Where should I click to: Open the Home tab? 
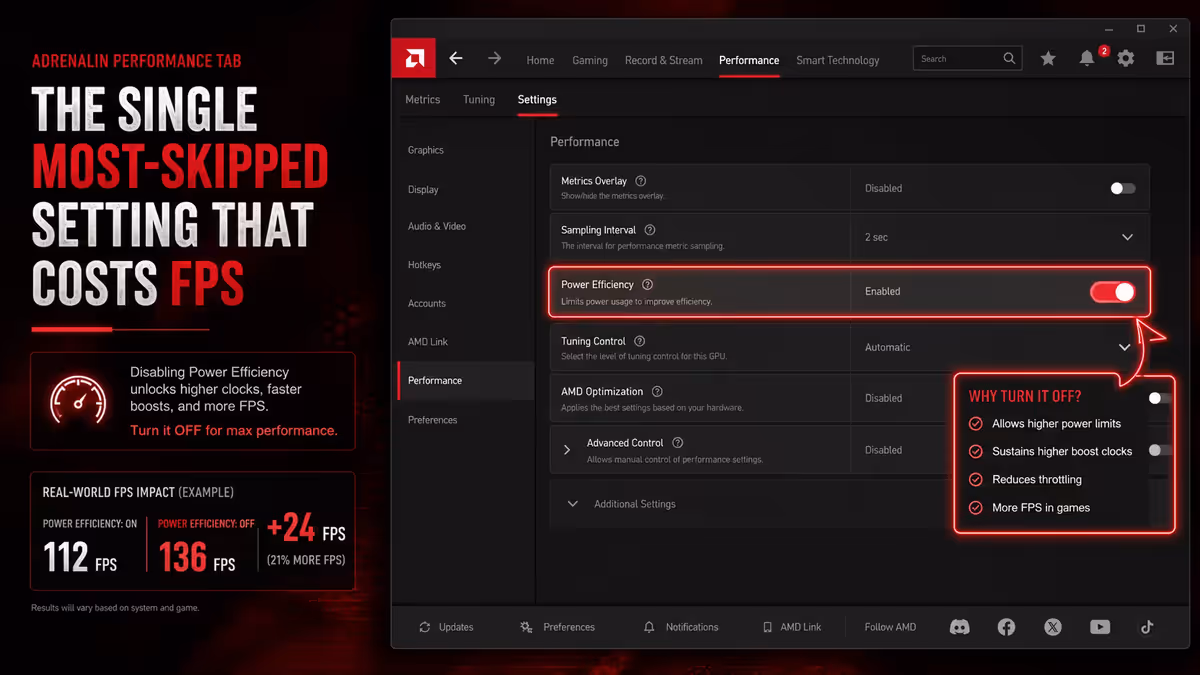tap(540, 60)
